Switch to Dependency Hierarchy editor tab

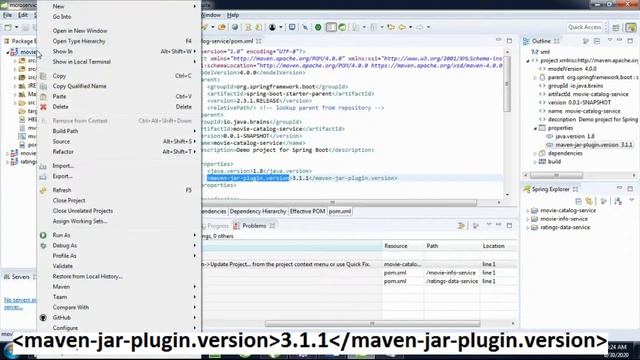click(258, 211)
